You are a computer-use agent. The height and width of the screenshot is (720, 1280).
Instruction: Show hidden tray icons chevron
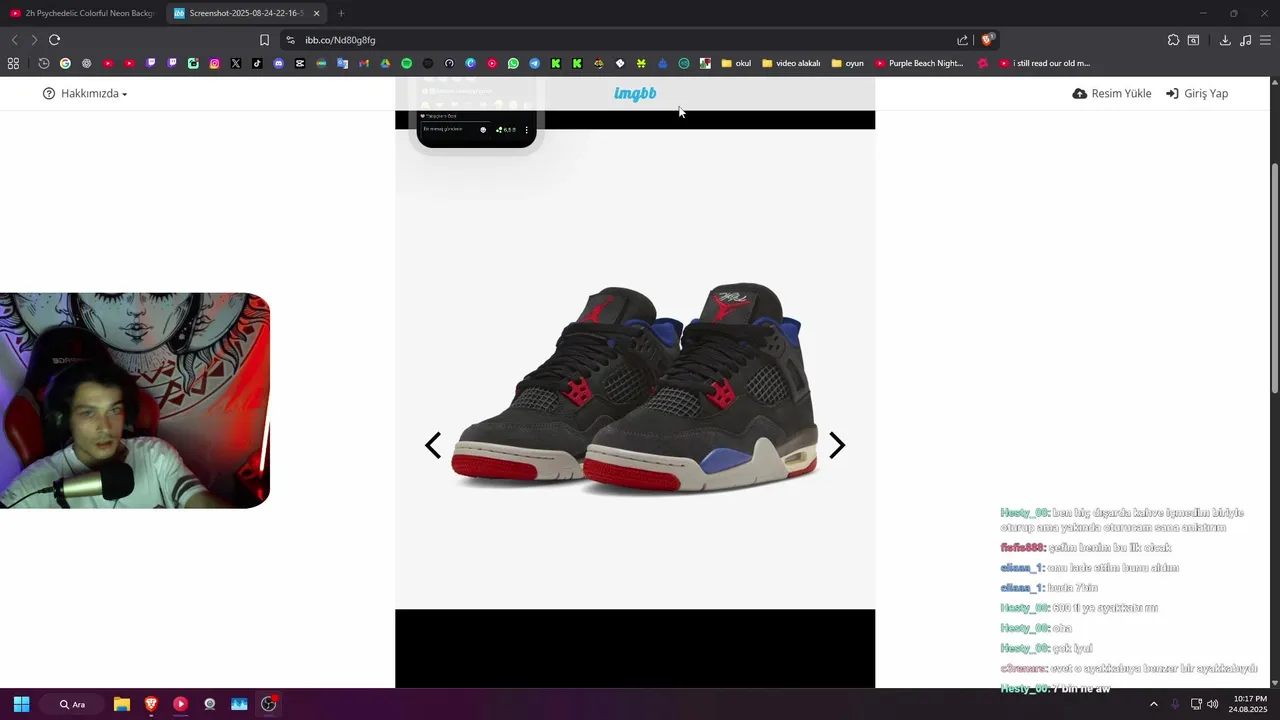(1153, 704)
